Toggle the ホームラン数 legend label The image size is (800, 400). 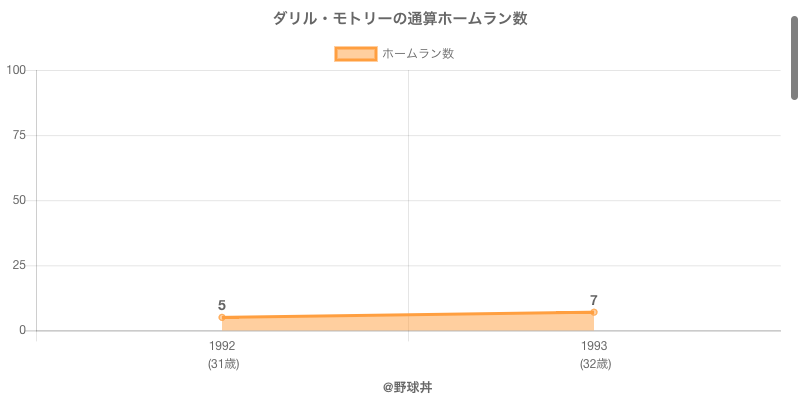click(418, 54)
